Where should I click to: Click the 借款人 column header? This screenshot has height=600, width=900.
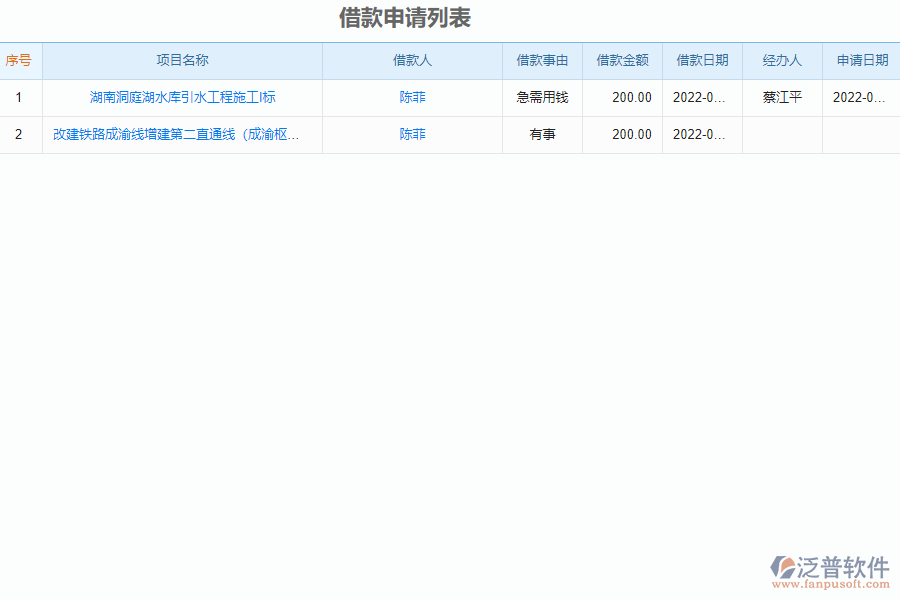click(x=411, y=60)
